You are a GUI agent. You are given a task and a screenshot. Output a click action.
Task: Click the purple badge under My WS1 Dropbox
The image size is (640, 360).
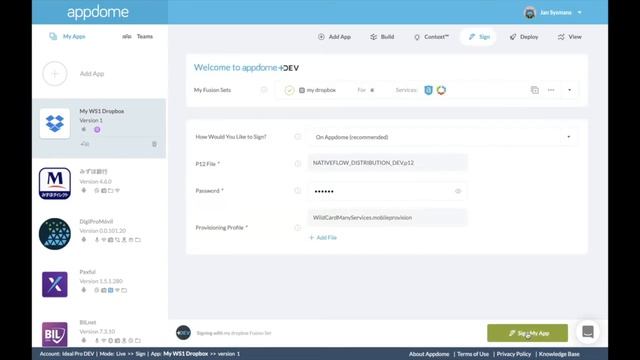point(97,129)
